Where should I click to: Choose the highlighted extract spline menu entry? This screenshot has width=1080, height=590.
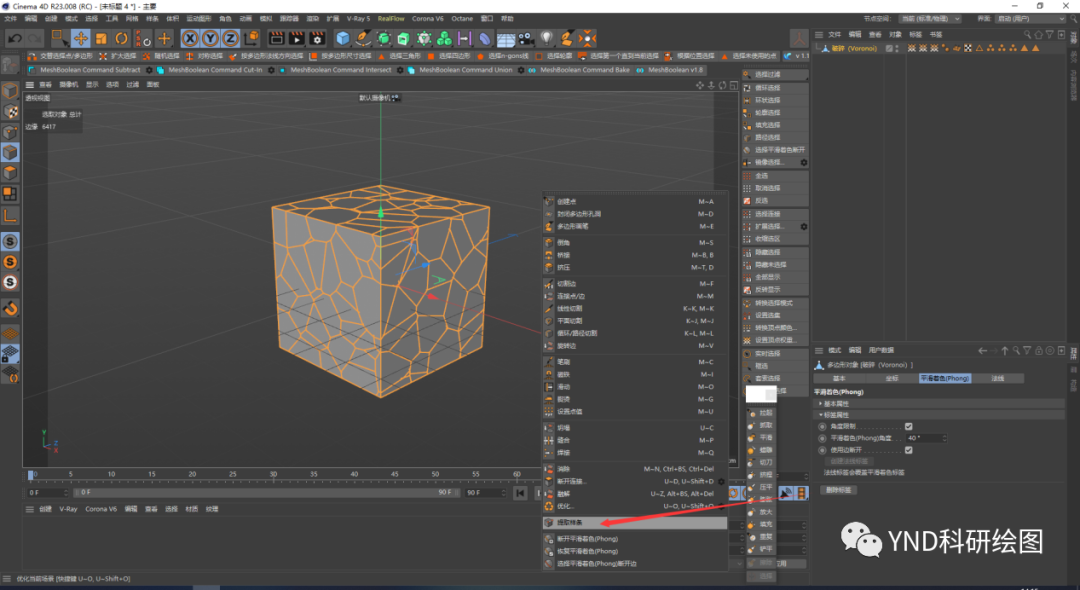[x=634, y=523]
